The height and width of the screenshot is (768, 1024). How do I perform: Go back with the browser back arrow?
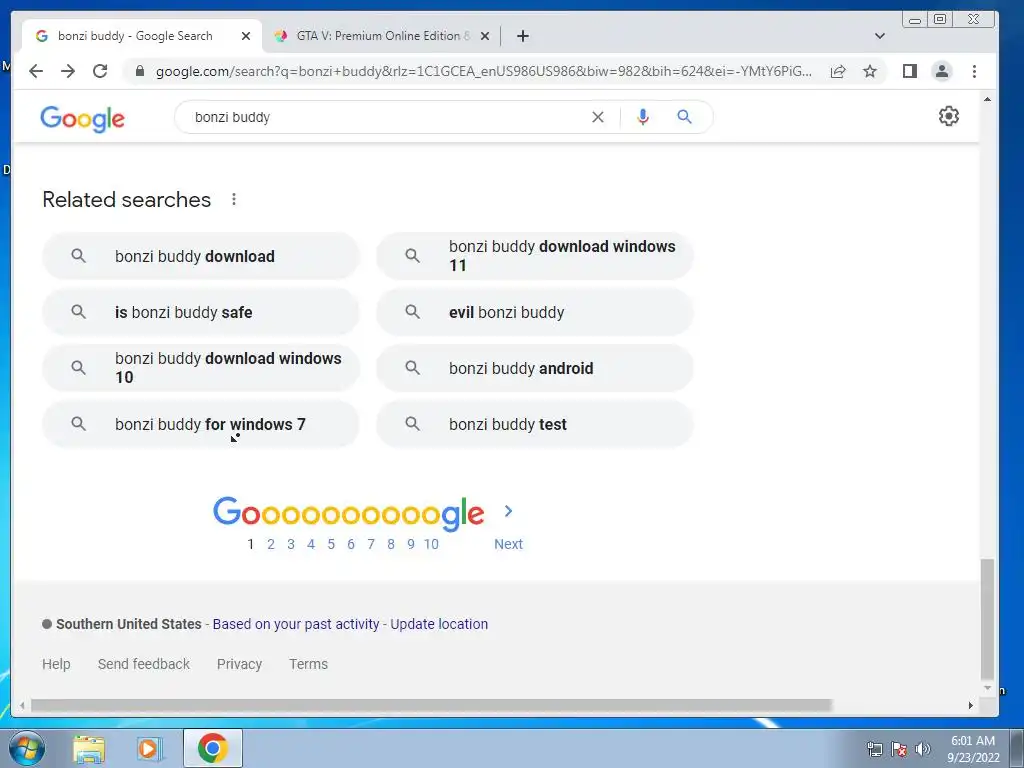click(x=36, y=71)
